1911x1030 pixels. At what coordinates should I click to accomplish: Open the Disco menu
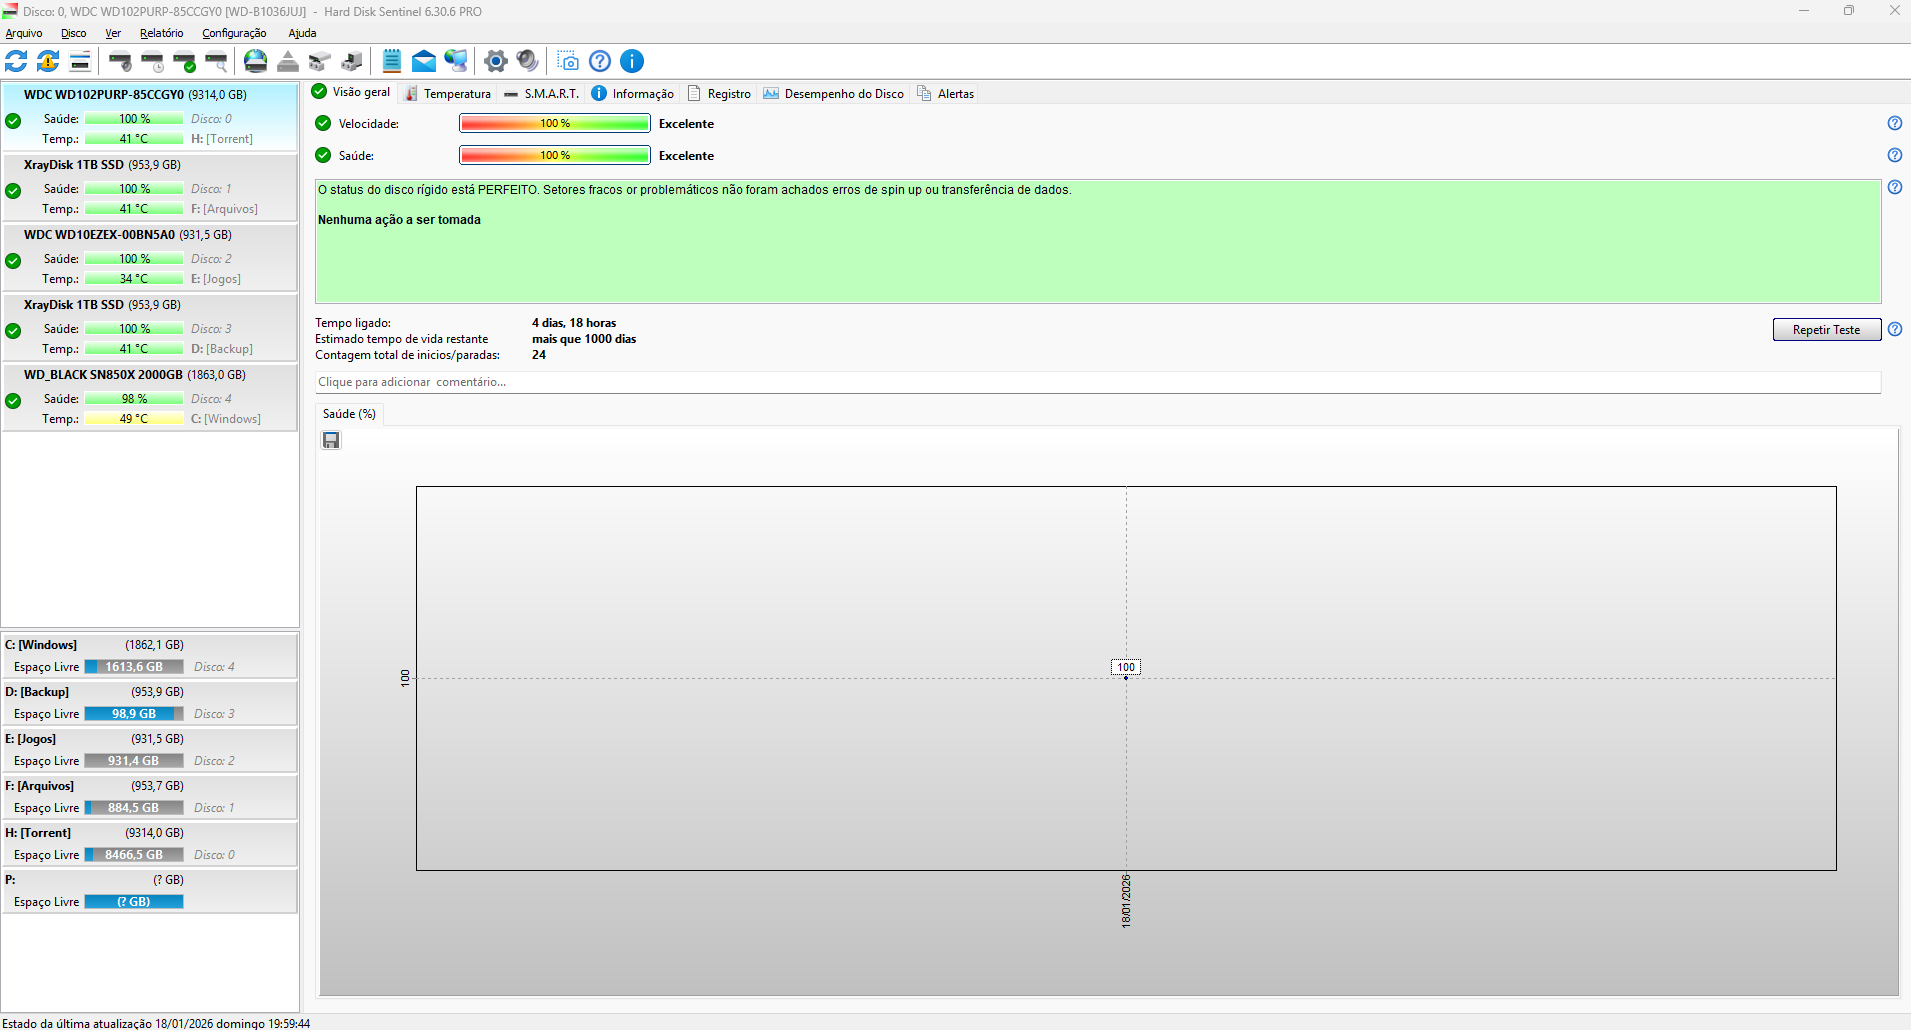(74, 33)
